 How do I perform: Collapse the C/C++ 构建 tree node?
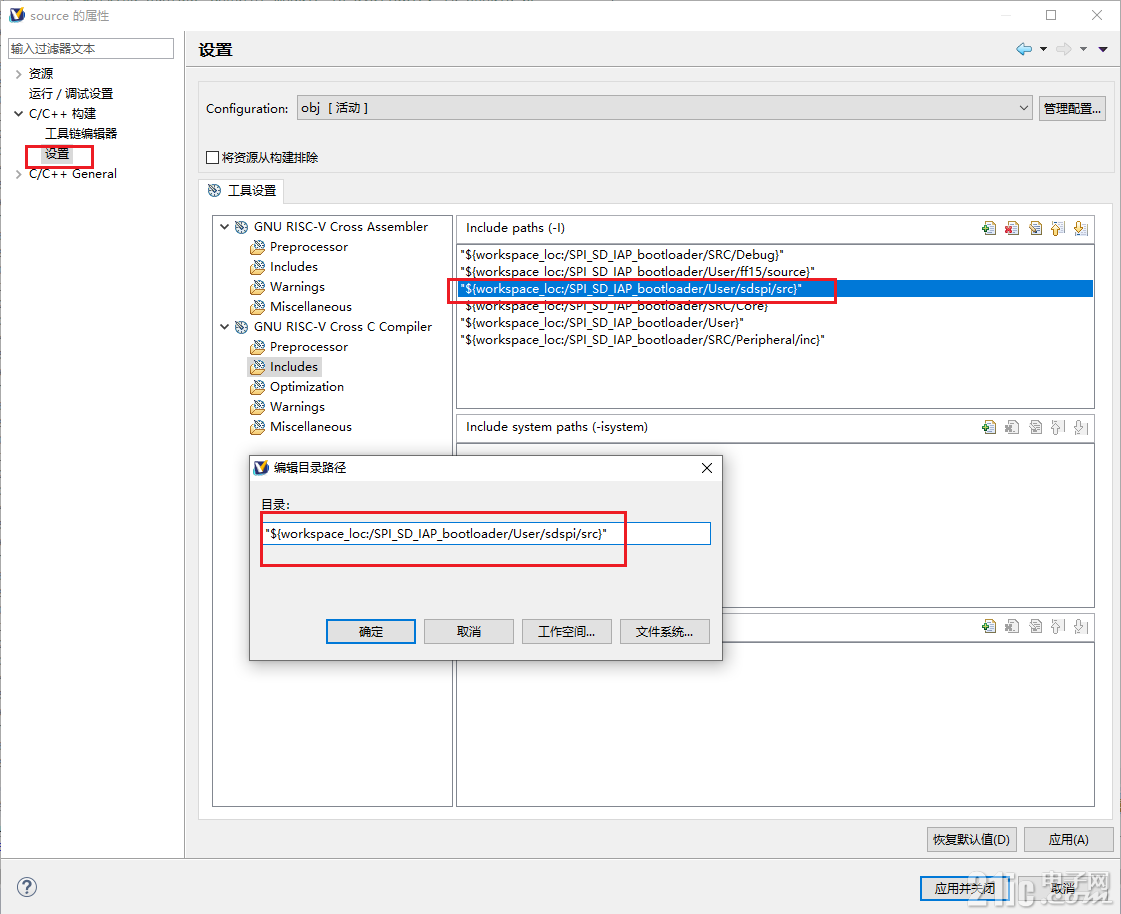click(19, 114)
